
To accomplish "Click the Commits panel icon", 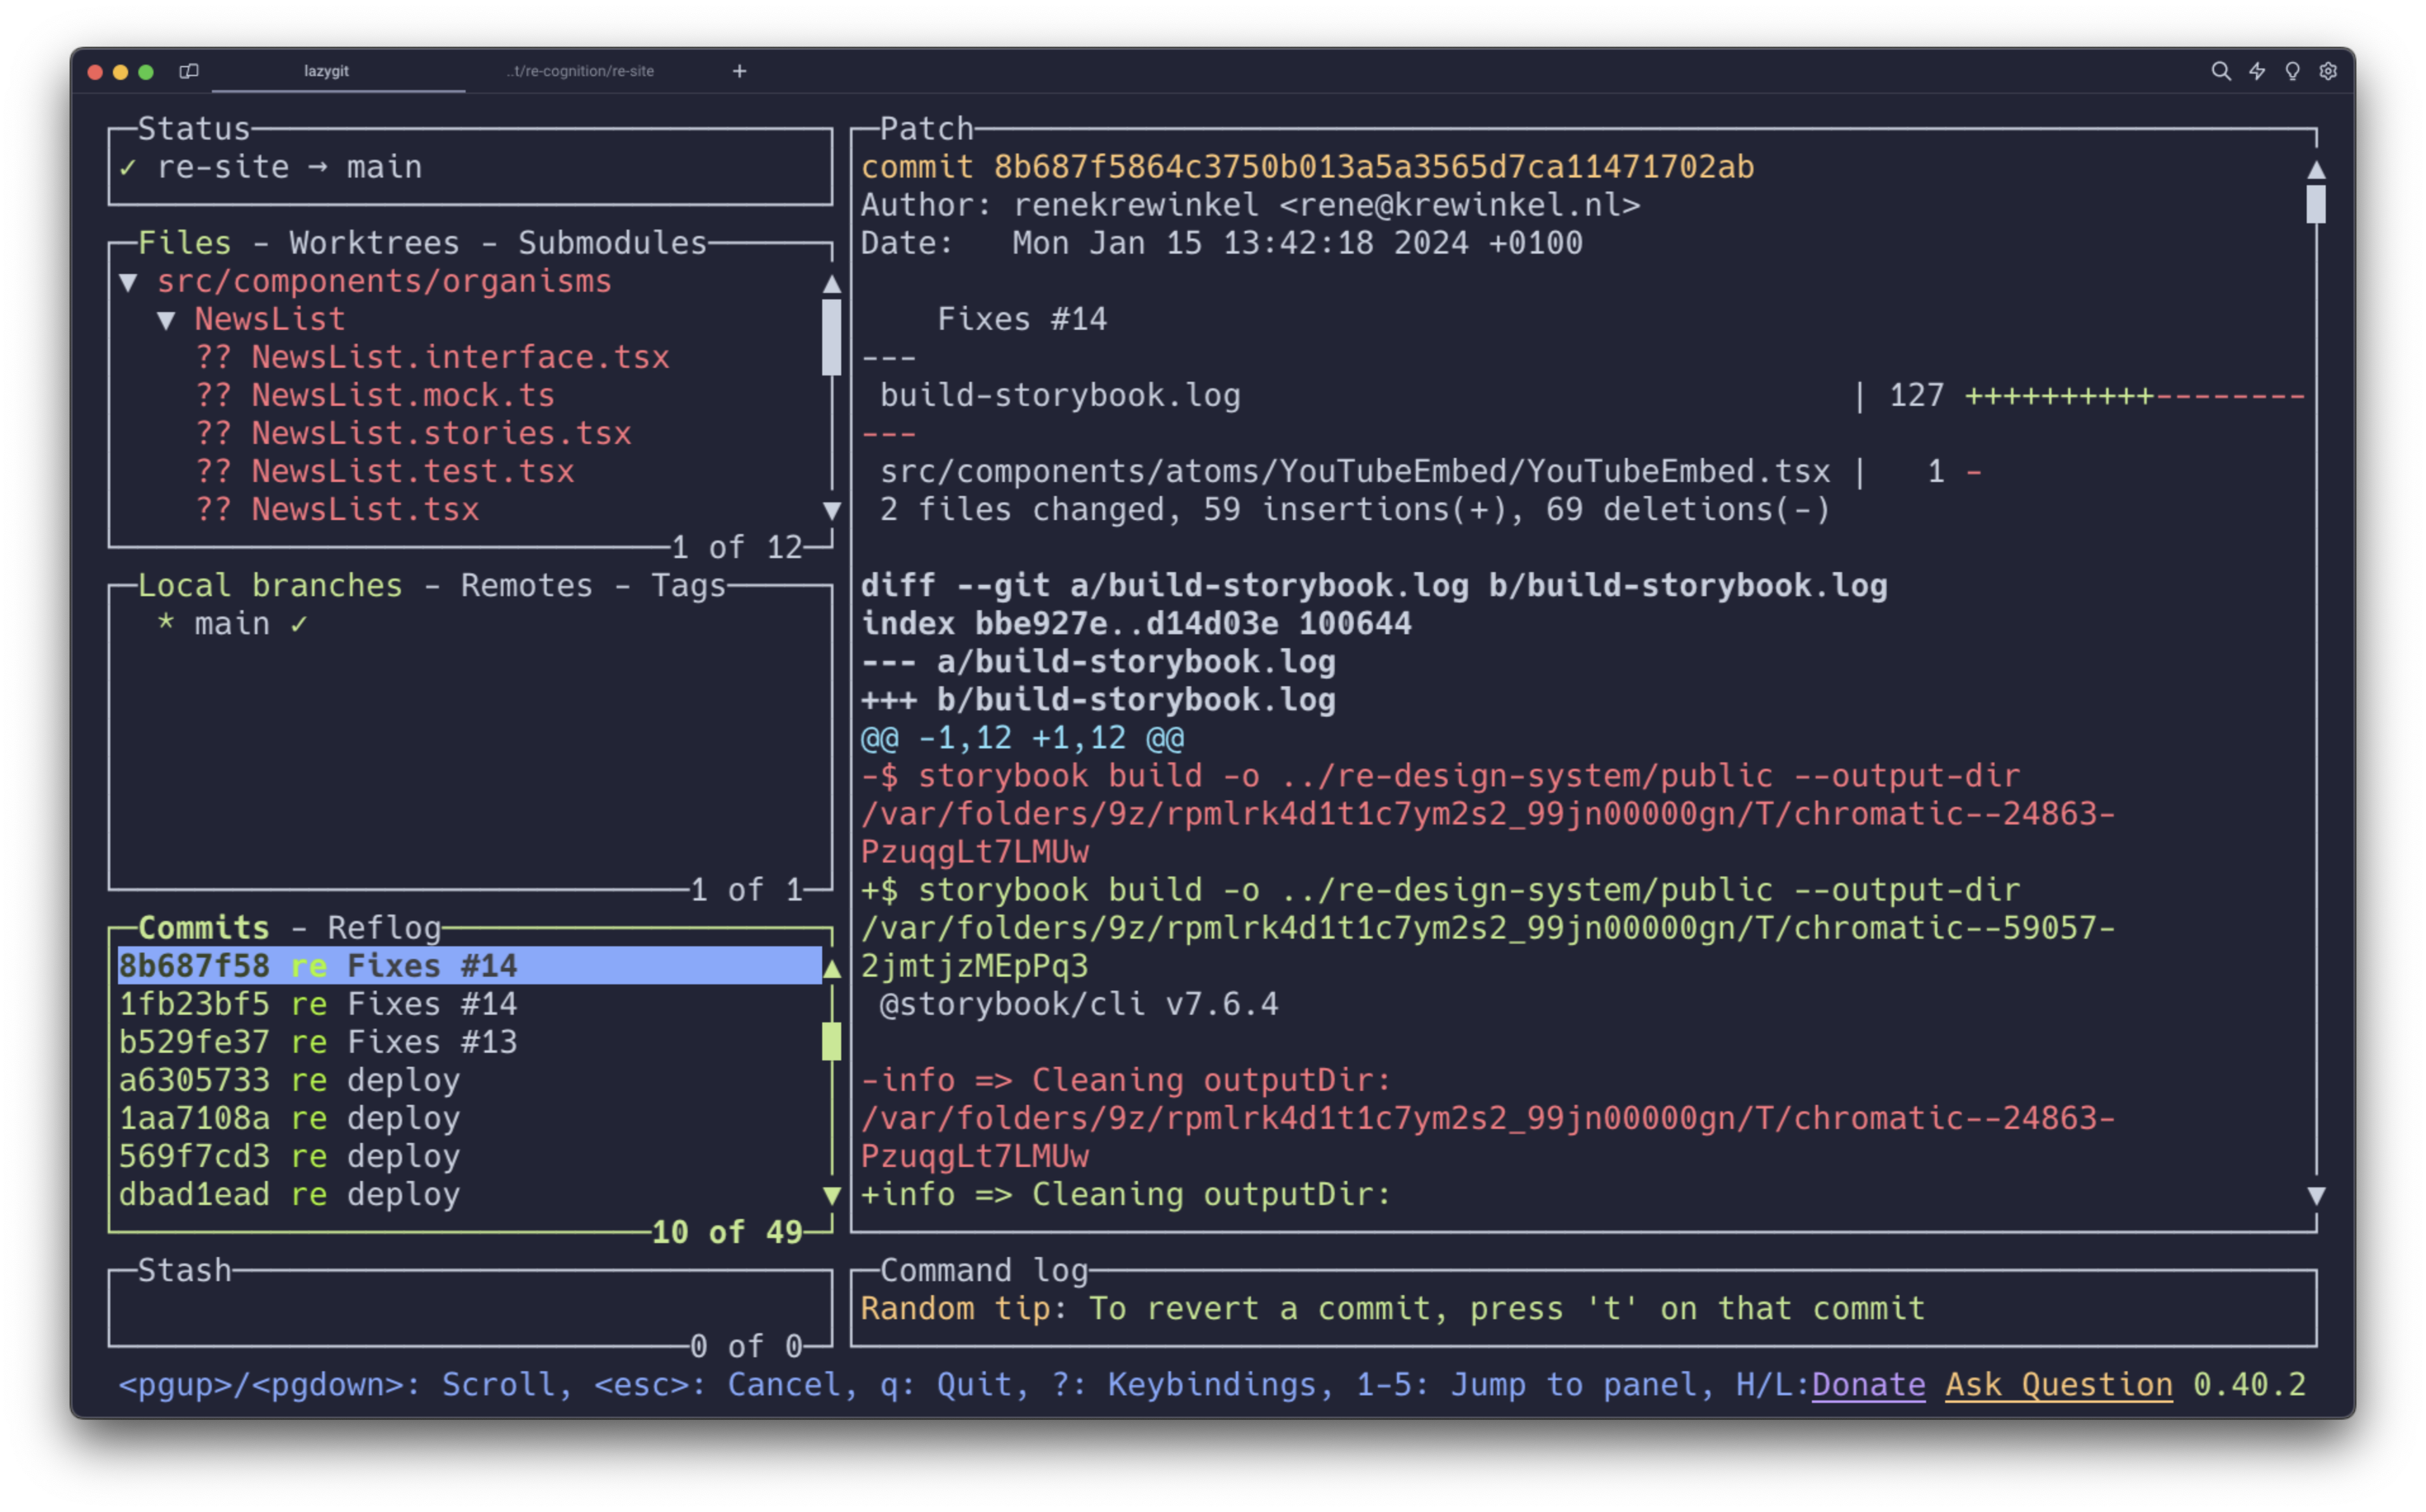I will point(195,925).
